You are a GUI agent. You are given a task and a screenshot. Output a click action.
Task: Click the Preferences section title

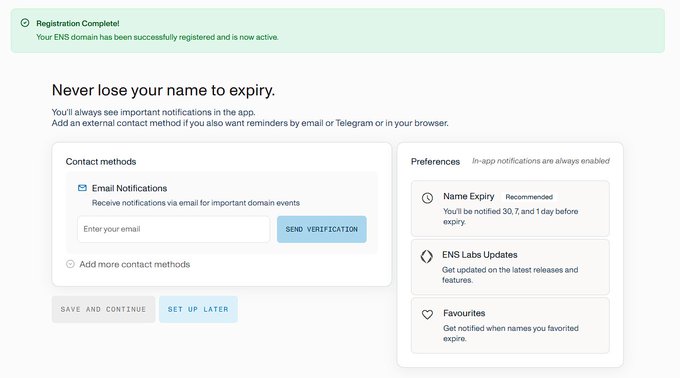point(435,162)
